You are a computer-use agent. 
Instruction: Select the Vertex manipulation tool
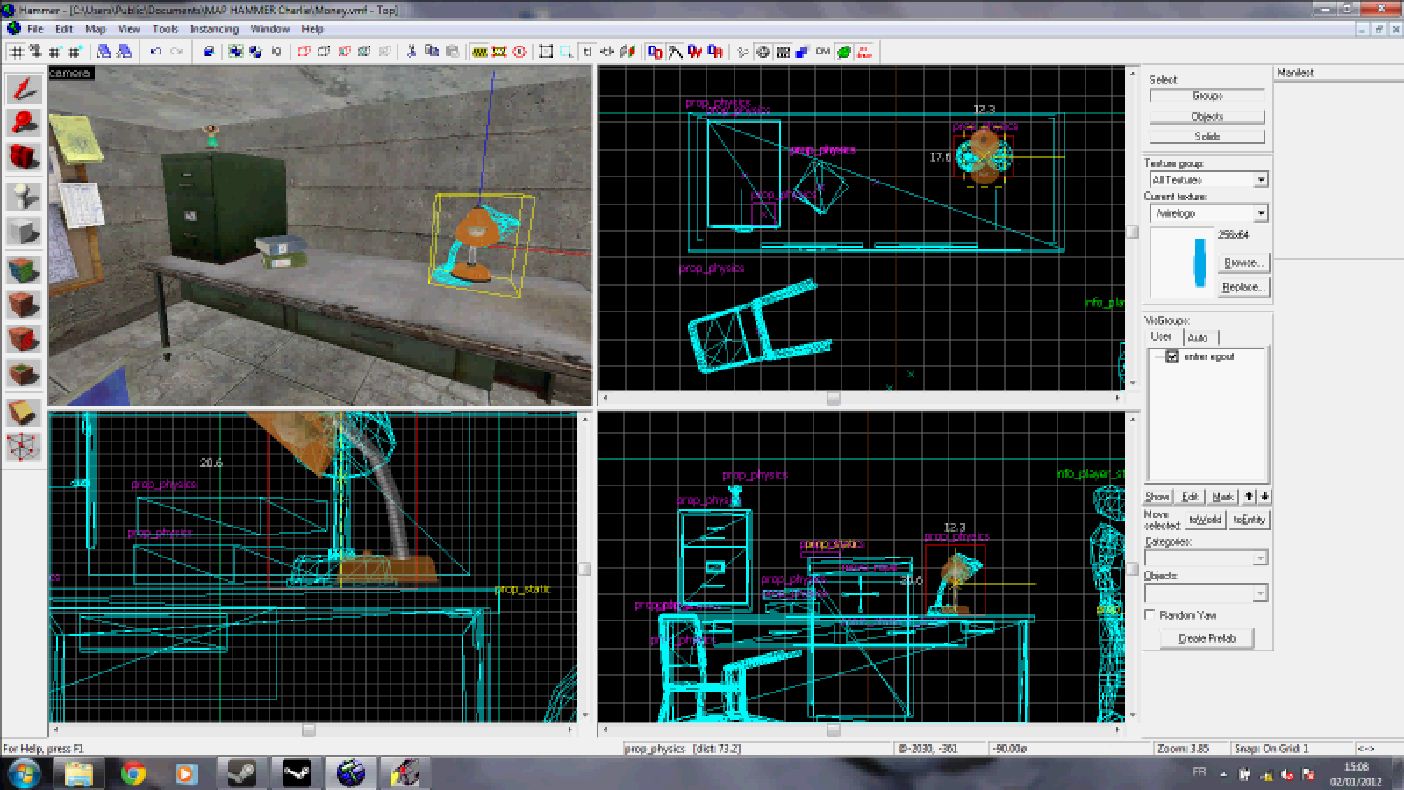(24, 447)
